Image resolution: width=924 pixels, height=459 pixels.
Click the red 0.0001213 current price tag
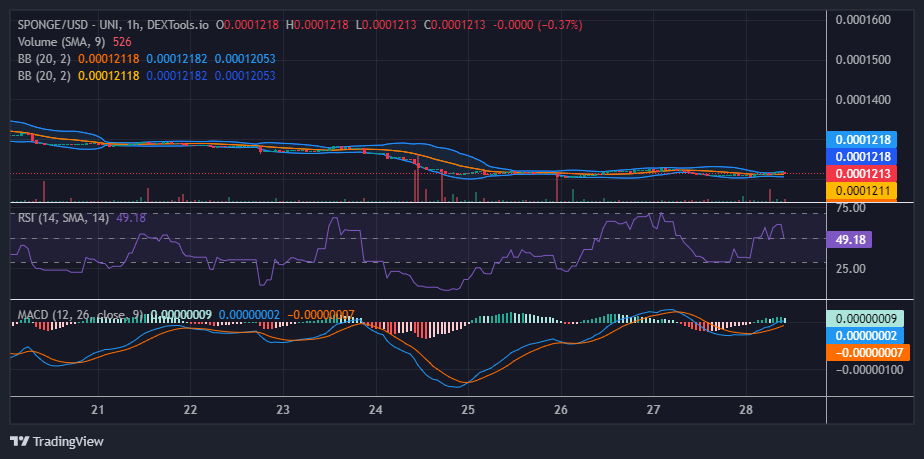(x=862, y=173)
